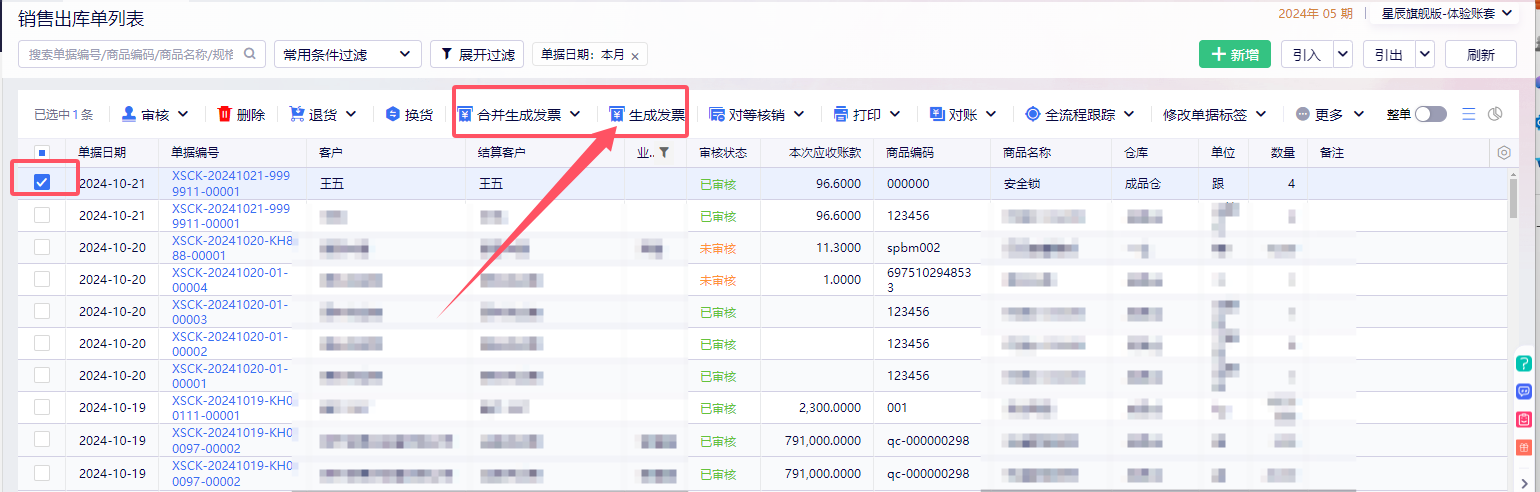Click the amount cell 11.3000

click(x=839, y=247)
